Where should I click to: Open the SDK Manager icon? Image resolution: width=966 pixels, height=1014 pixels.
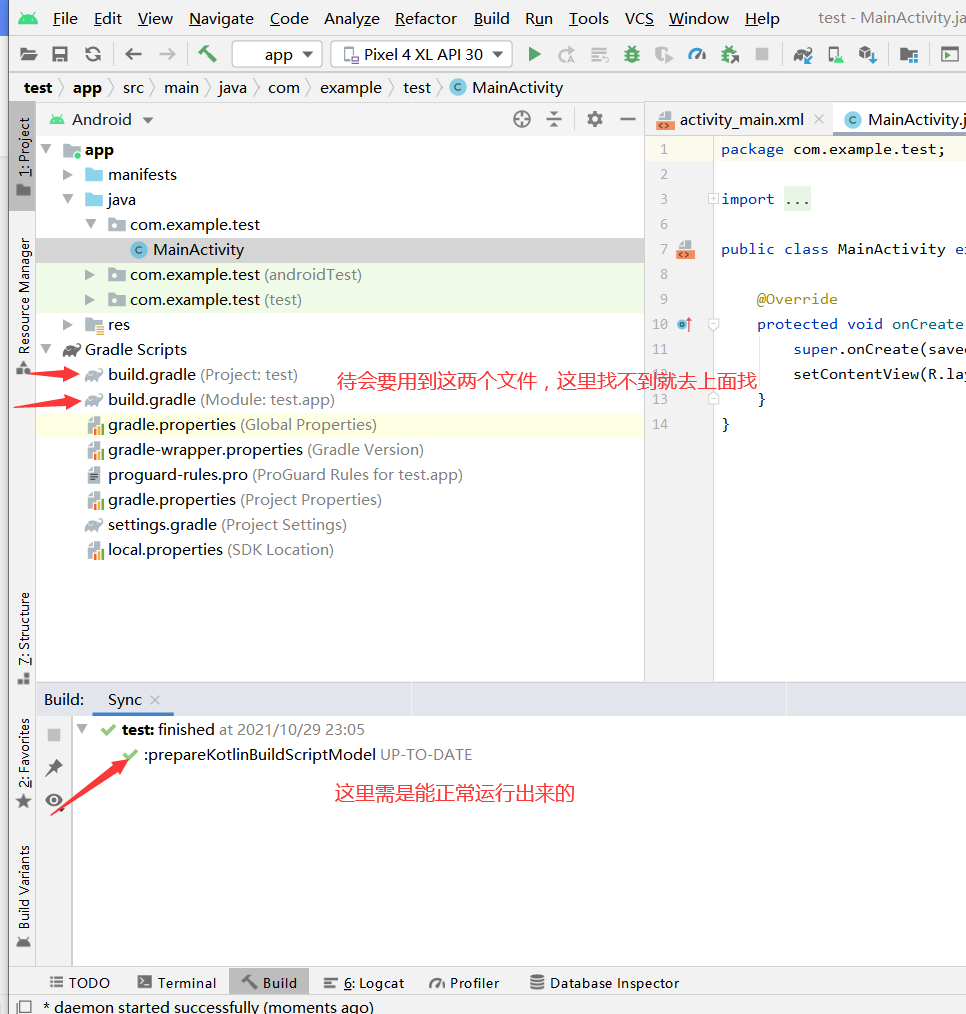tap(868, 55)
